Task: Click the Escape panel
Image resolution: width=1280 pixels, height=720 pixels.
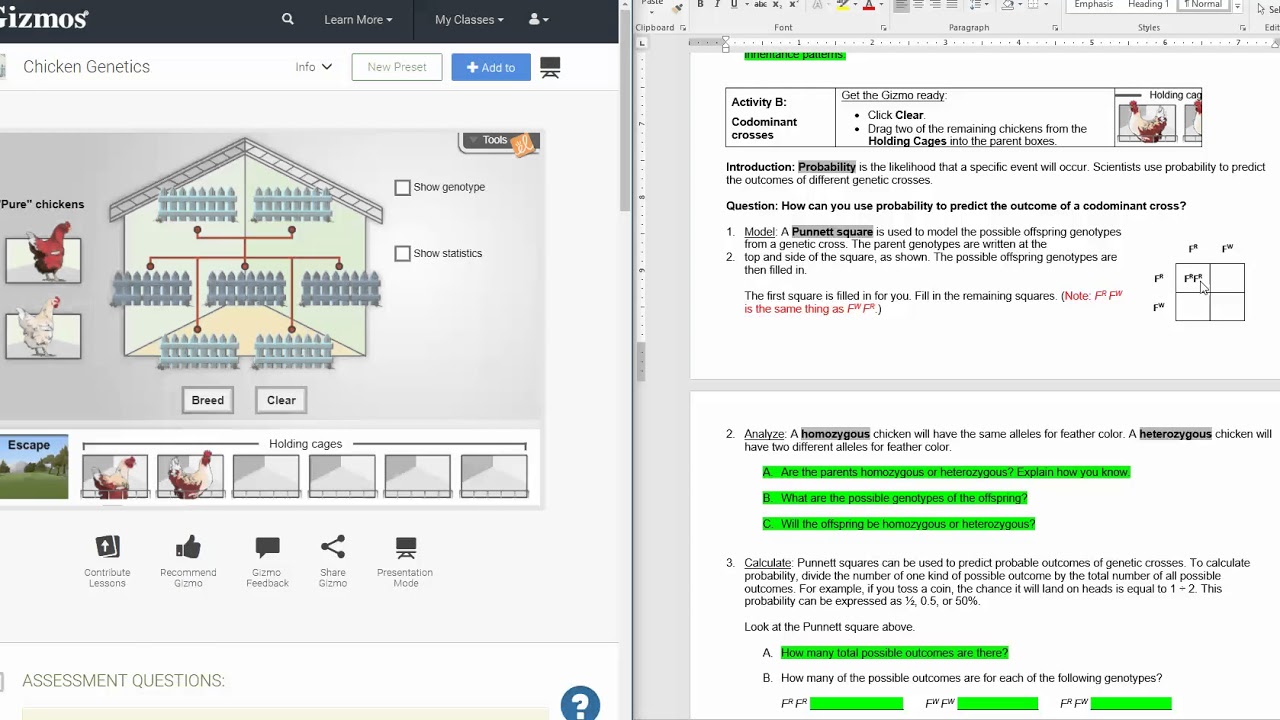Action: (x=34, y=466)
